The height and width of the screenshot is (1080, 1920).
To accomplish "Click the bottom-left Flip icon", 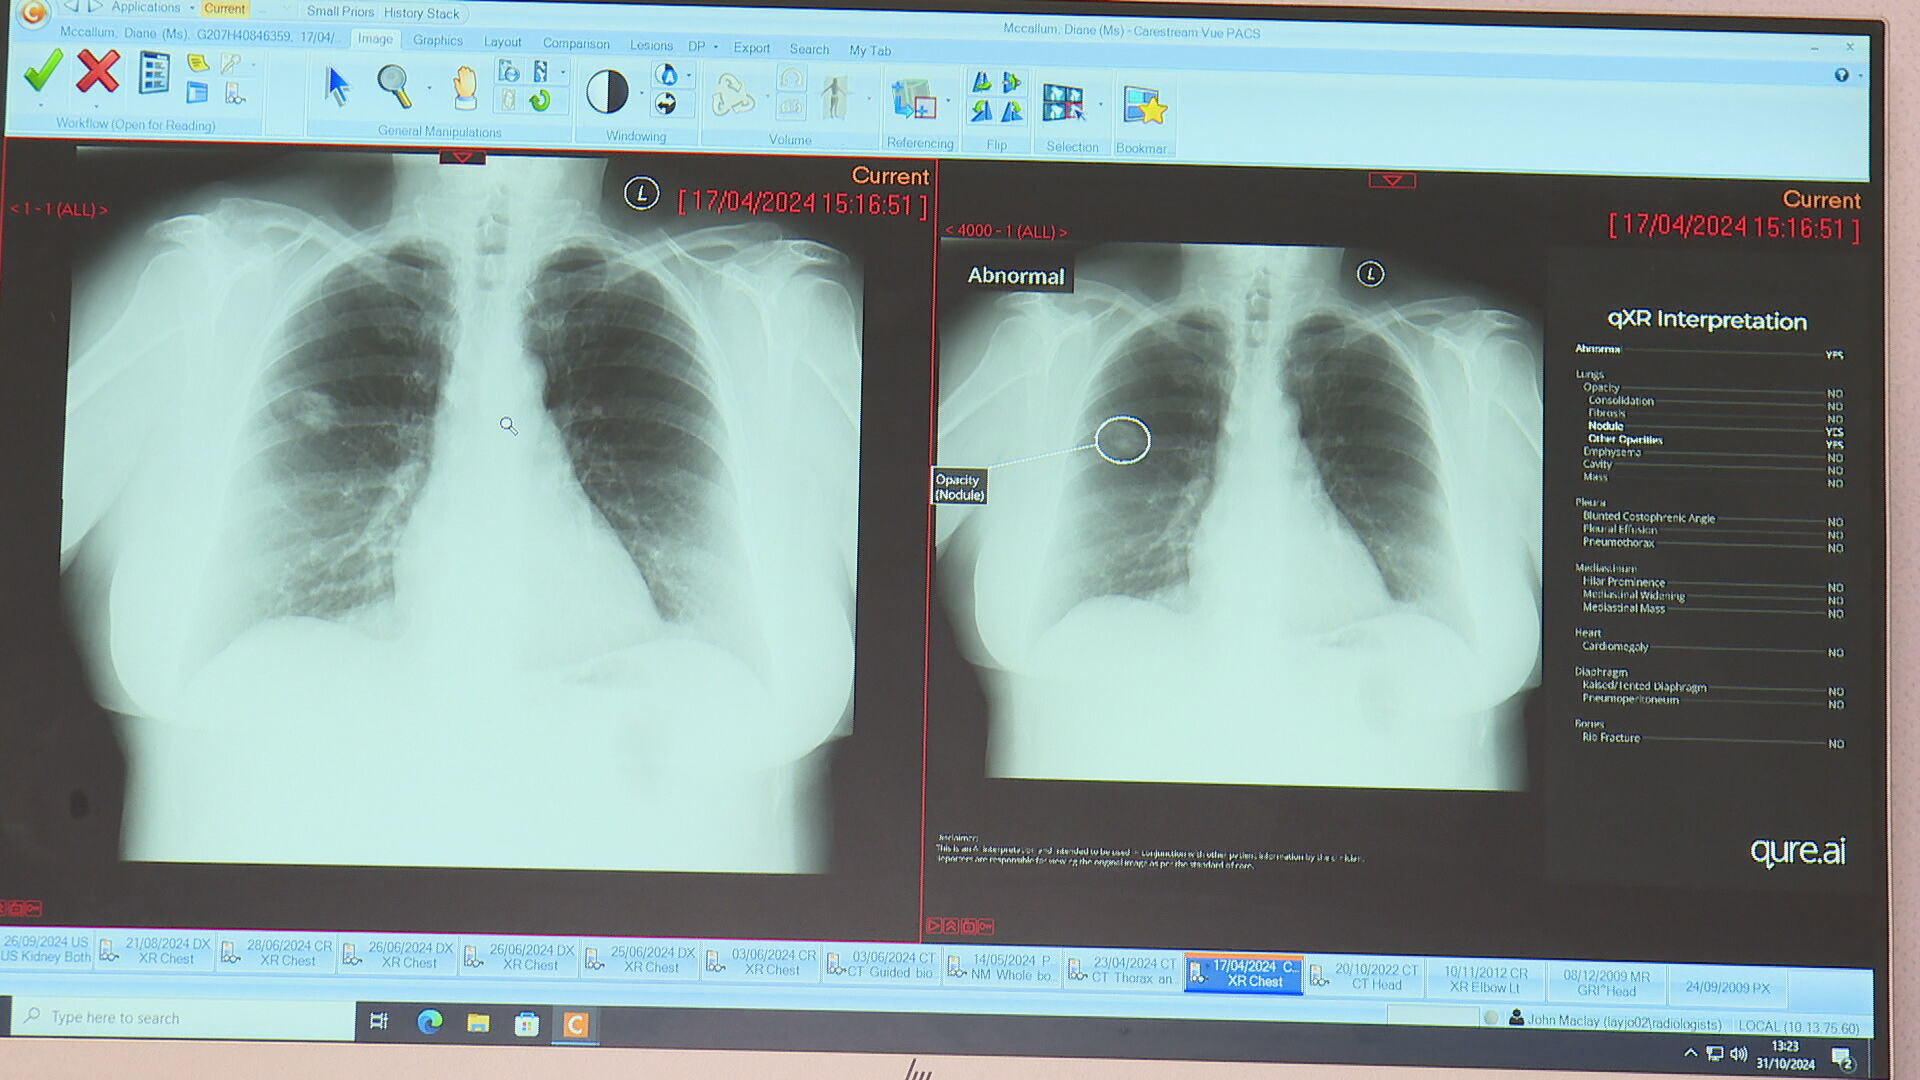I will (x=982, y=111).
